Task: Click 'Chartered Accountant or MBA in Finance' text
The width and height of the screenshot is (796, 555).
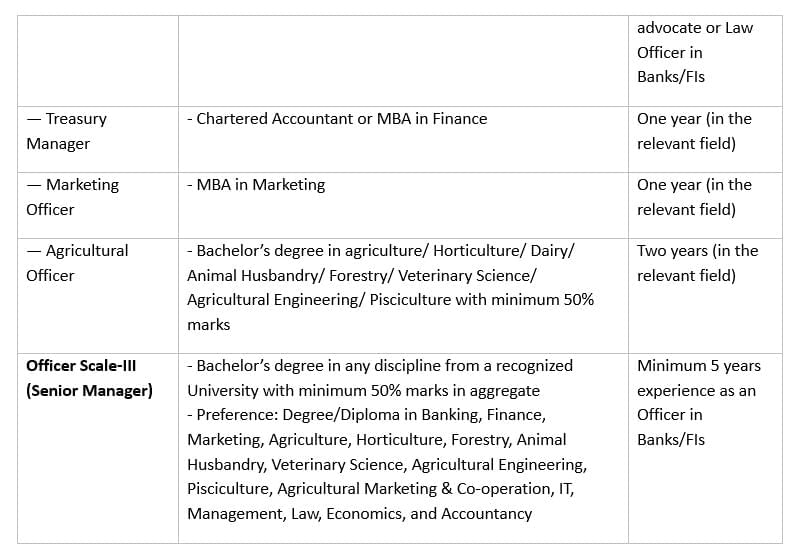Action: 337,119
